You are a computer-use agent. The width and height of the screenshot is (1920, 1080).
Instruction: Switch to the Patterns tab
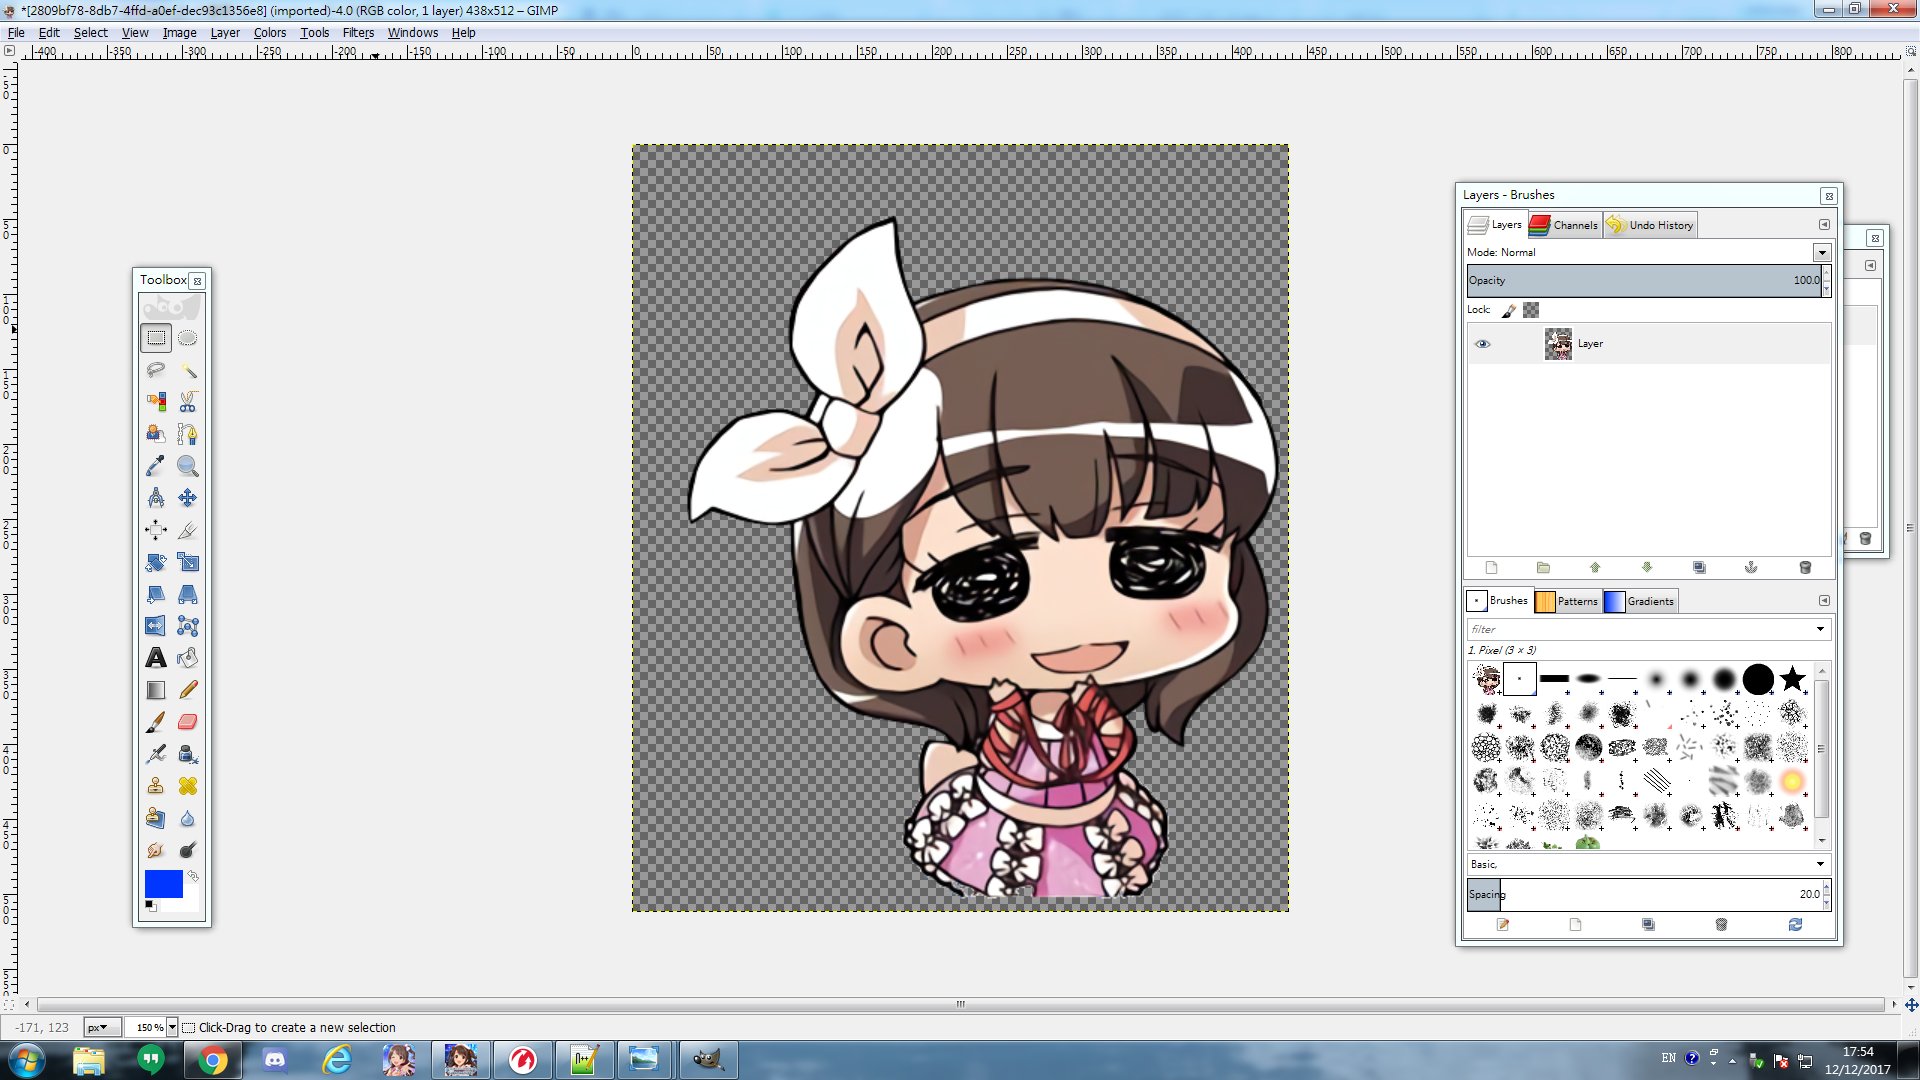1567,601
